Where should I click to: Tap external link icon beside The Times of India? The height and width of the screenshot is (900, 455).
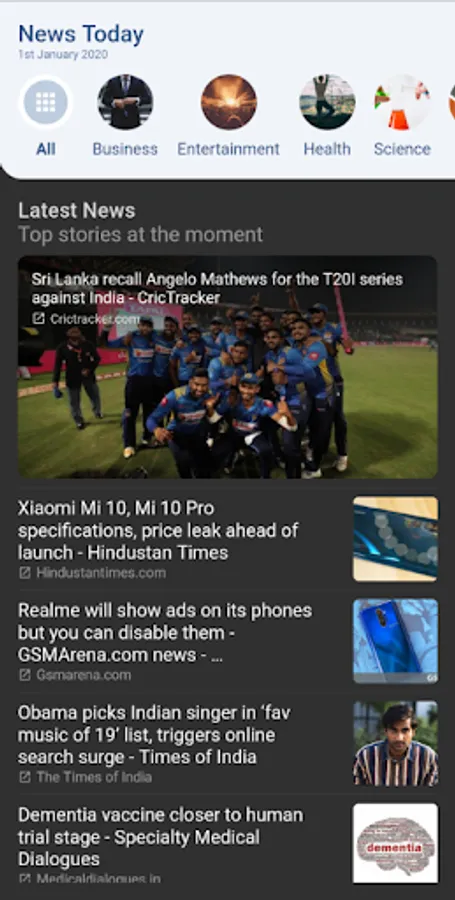click(25, 777)
